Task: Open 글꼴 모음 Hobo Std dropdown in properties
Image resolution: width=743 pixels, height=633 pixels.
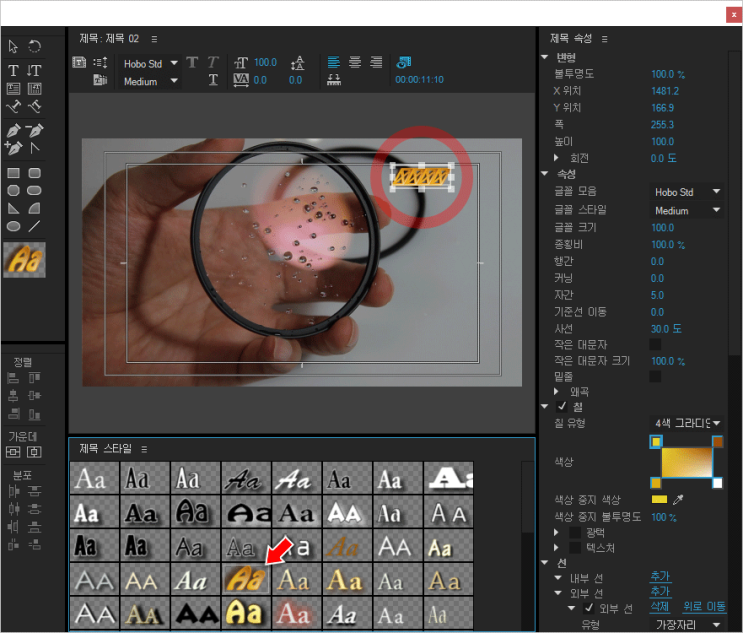Action: [686, 192]
